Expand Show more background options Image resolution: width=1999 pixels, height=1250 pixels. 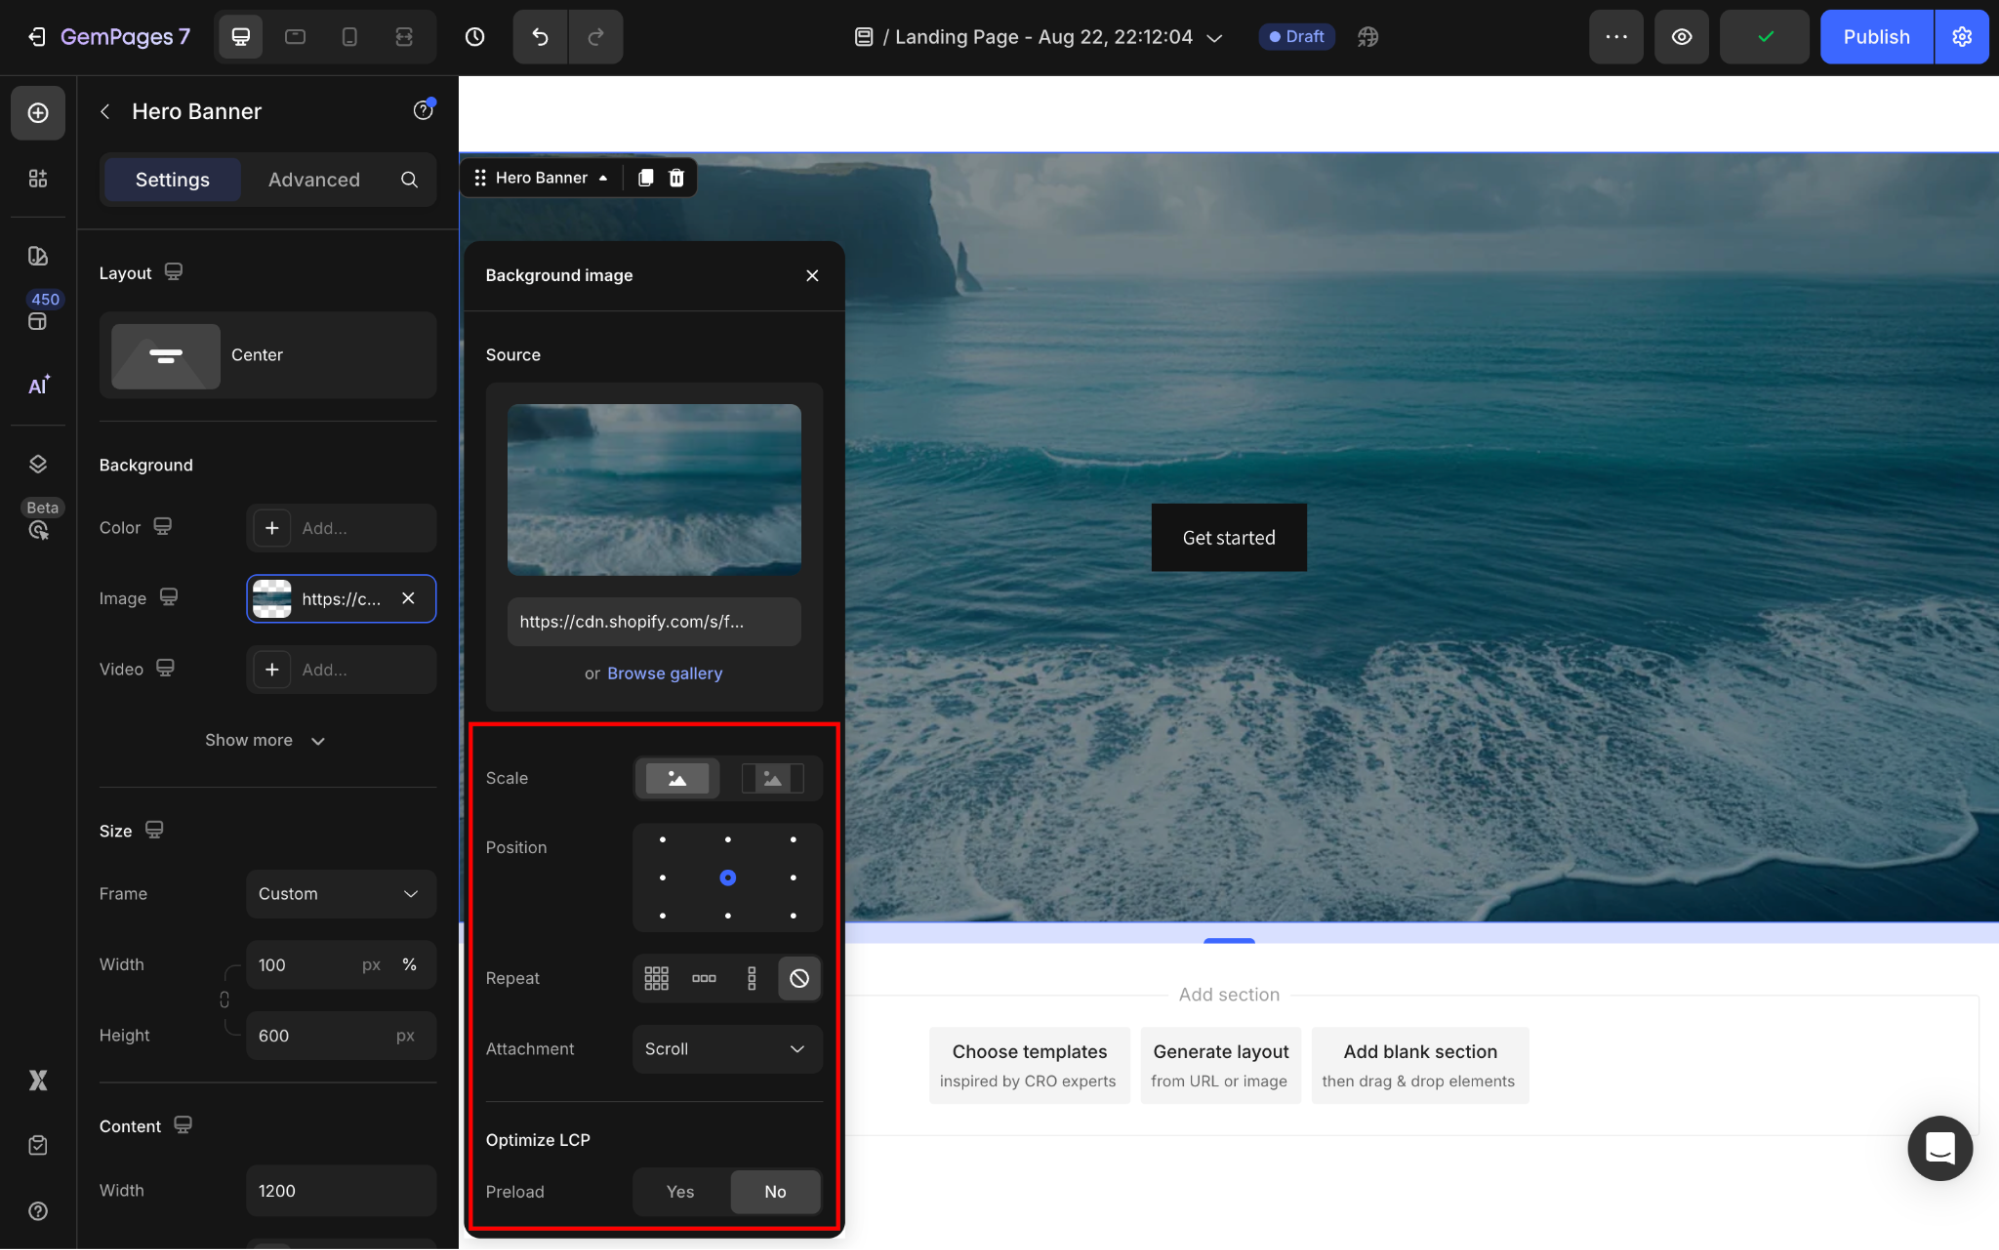(265, 741)
